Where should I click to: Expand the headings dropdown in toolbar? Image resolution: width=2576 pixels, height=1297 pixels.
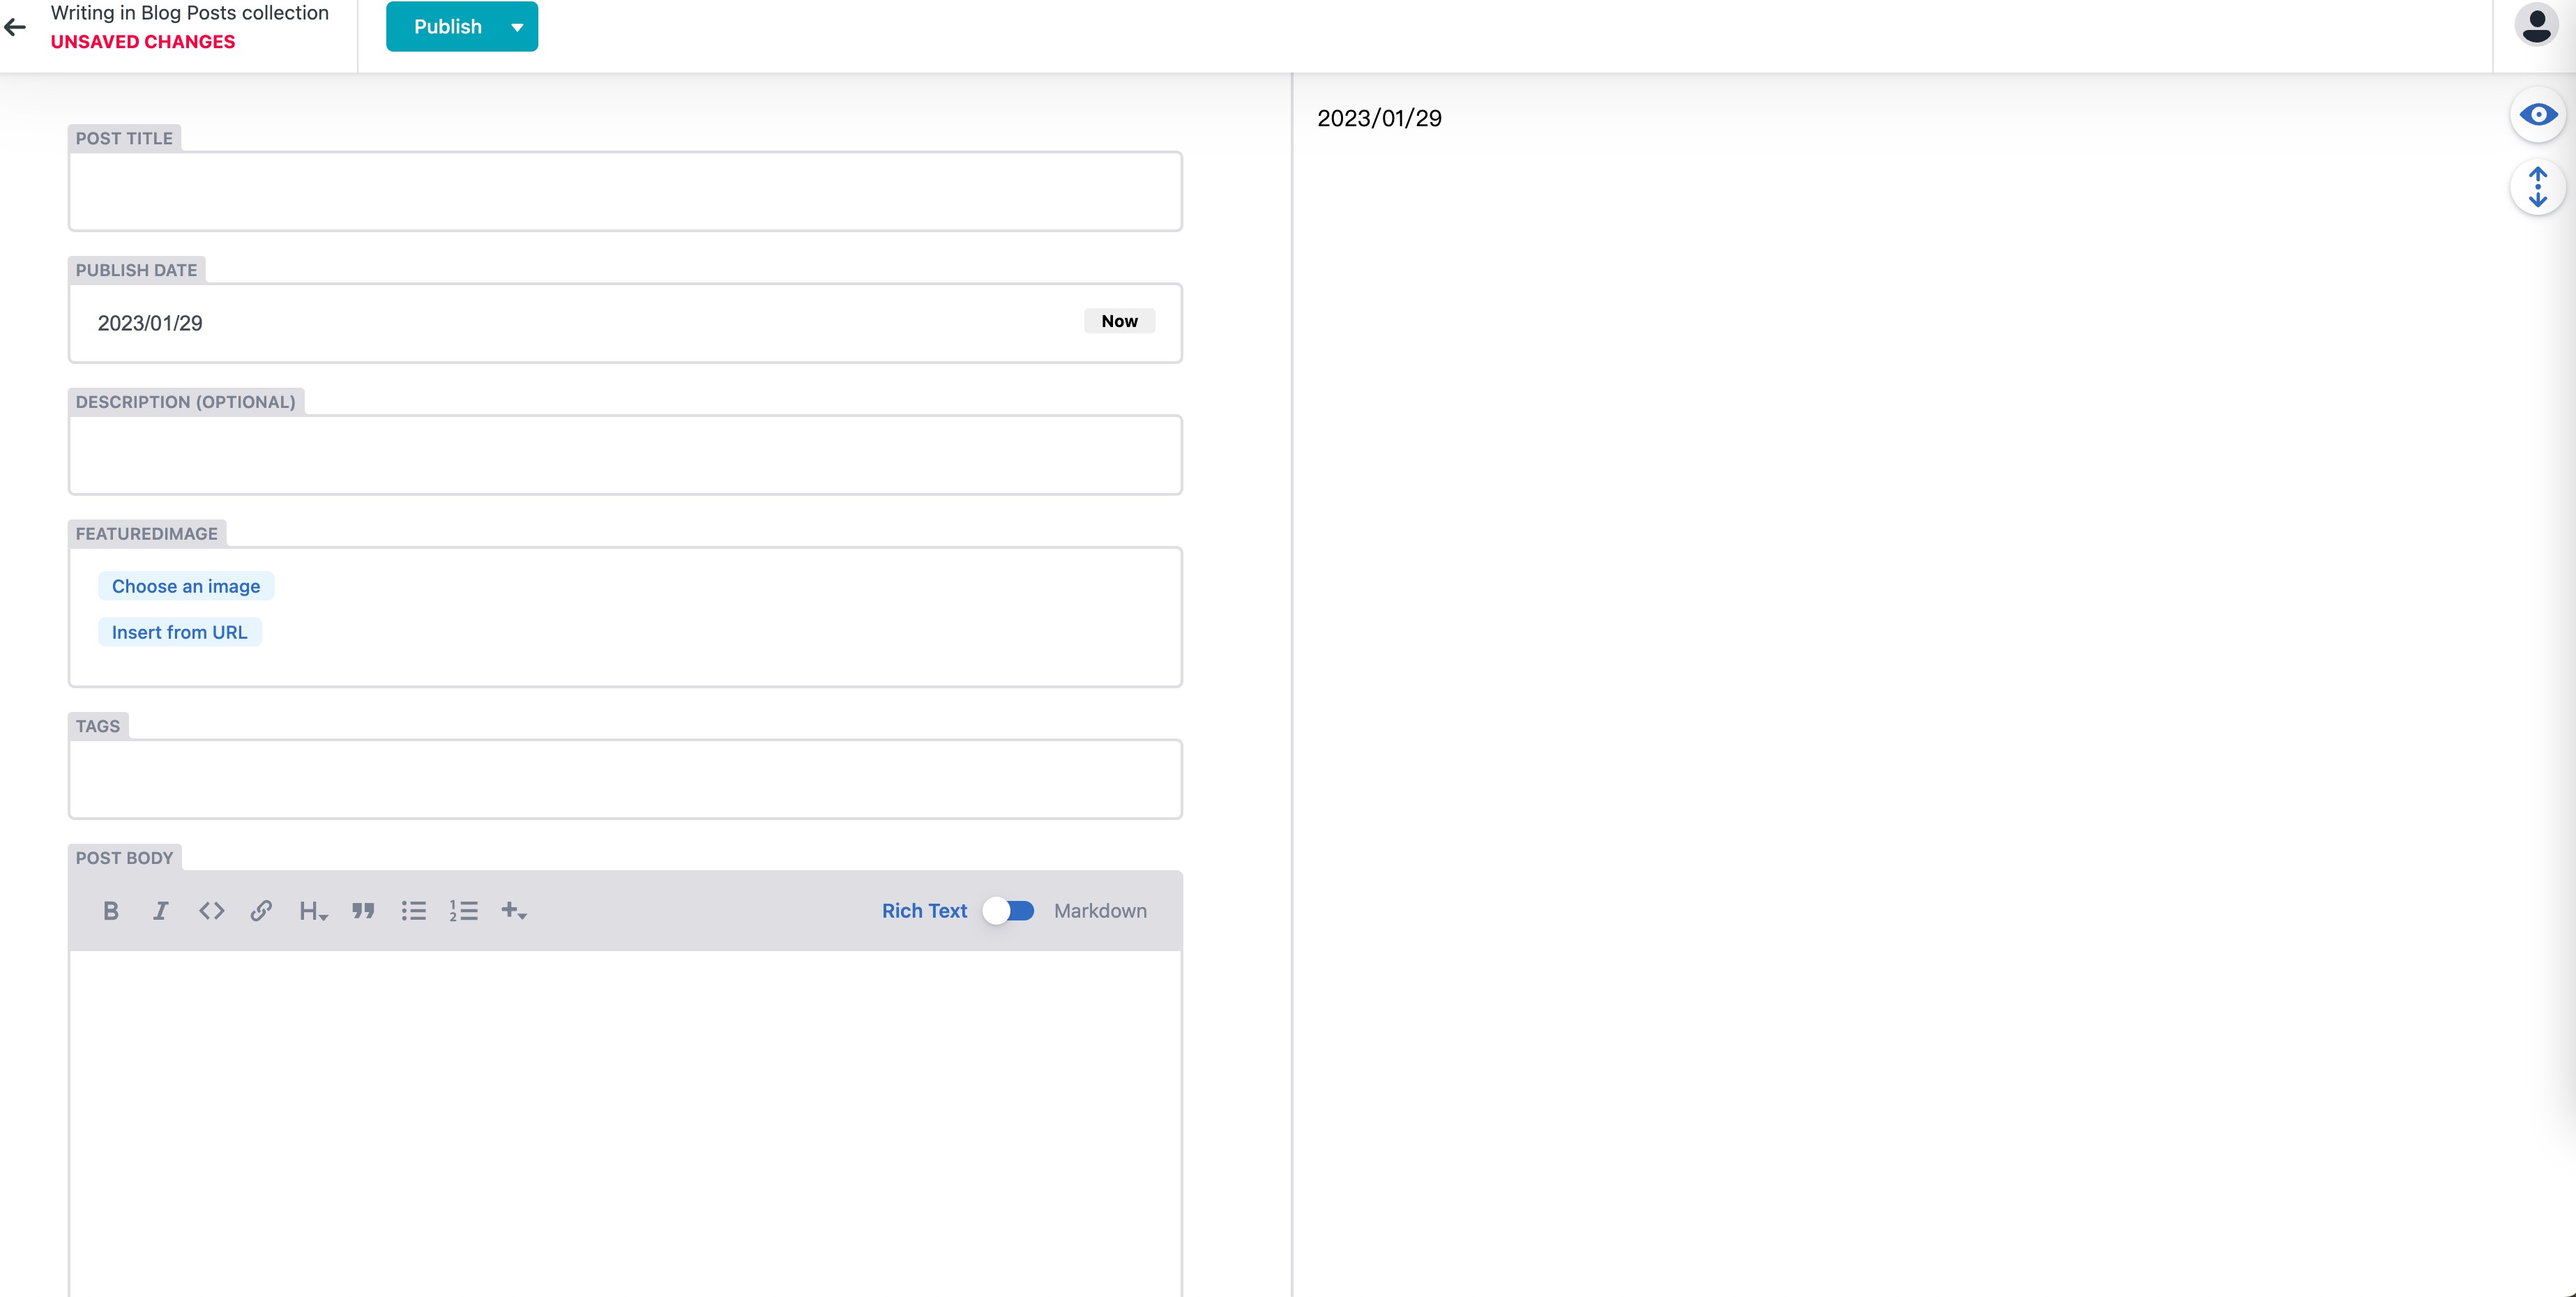(x=313, y=910)
